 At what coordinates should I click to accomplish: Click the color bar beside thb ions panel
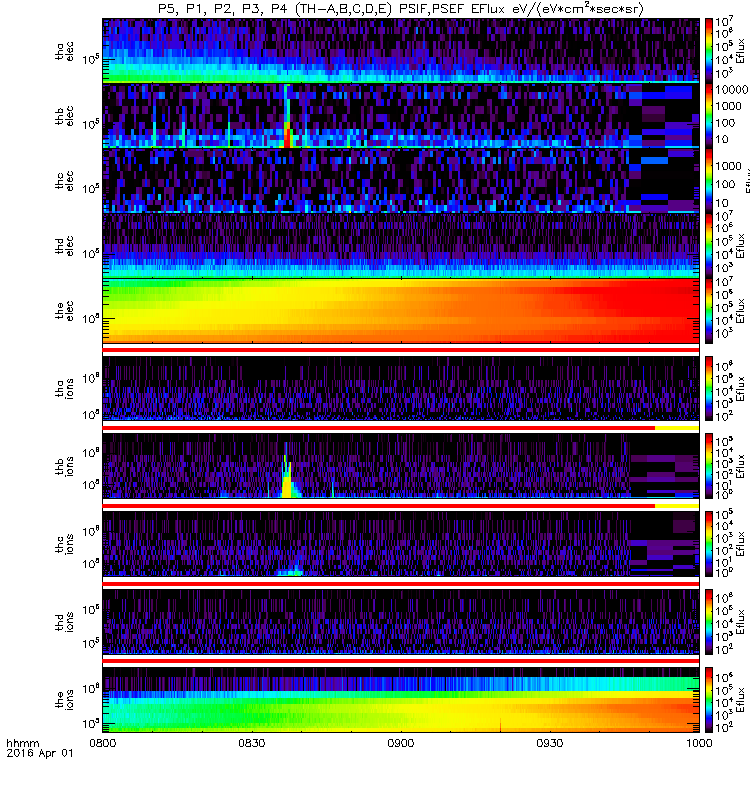pyautogui.click(x=709, y=466)
